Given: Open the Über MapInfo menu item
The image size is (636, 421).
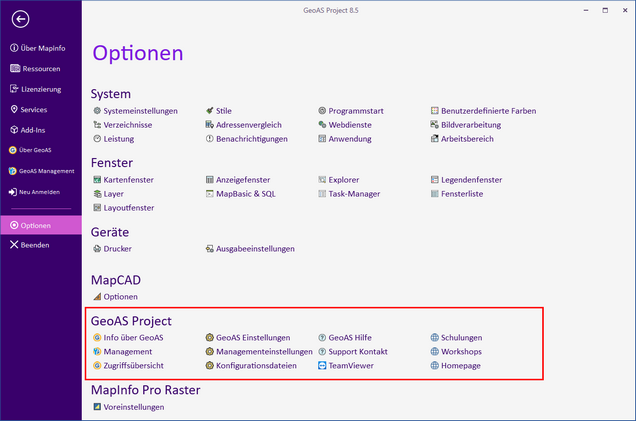Looking at the screenshot, I should (41, 48).
